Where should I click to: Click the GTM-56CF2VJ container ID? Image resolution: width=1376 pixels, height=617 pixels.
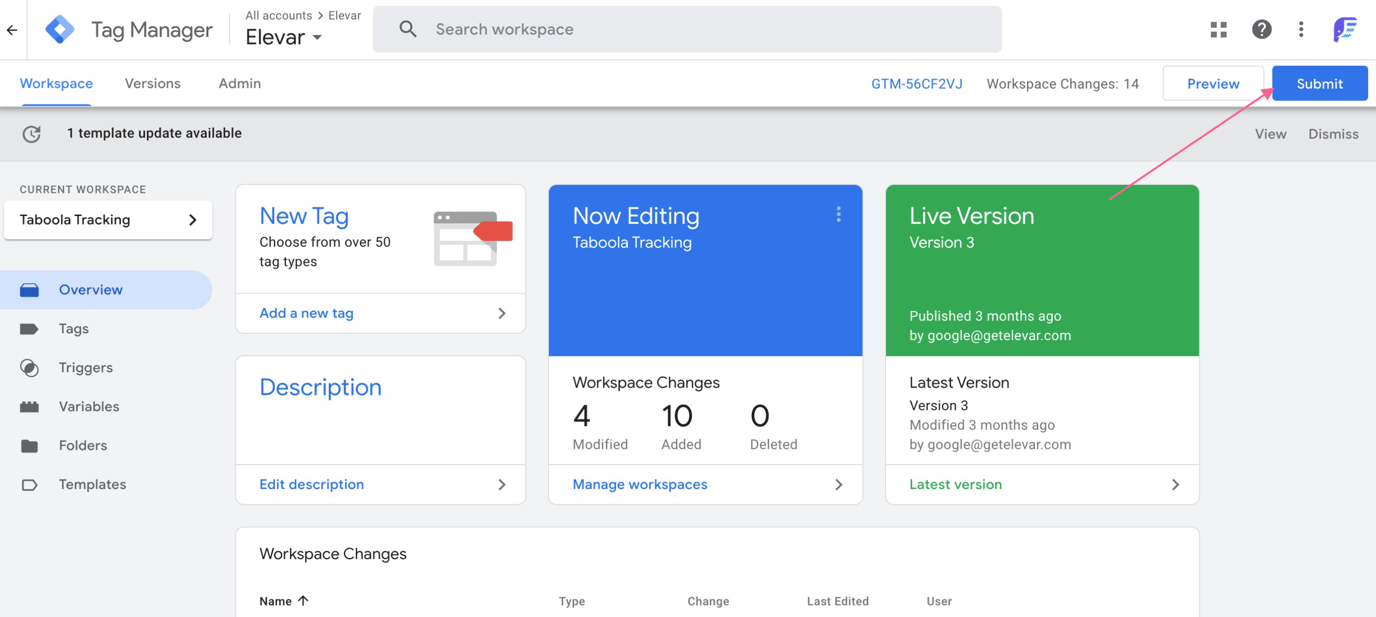[917, 84]
